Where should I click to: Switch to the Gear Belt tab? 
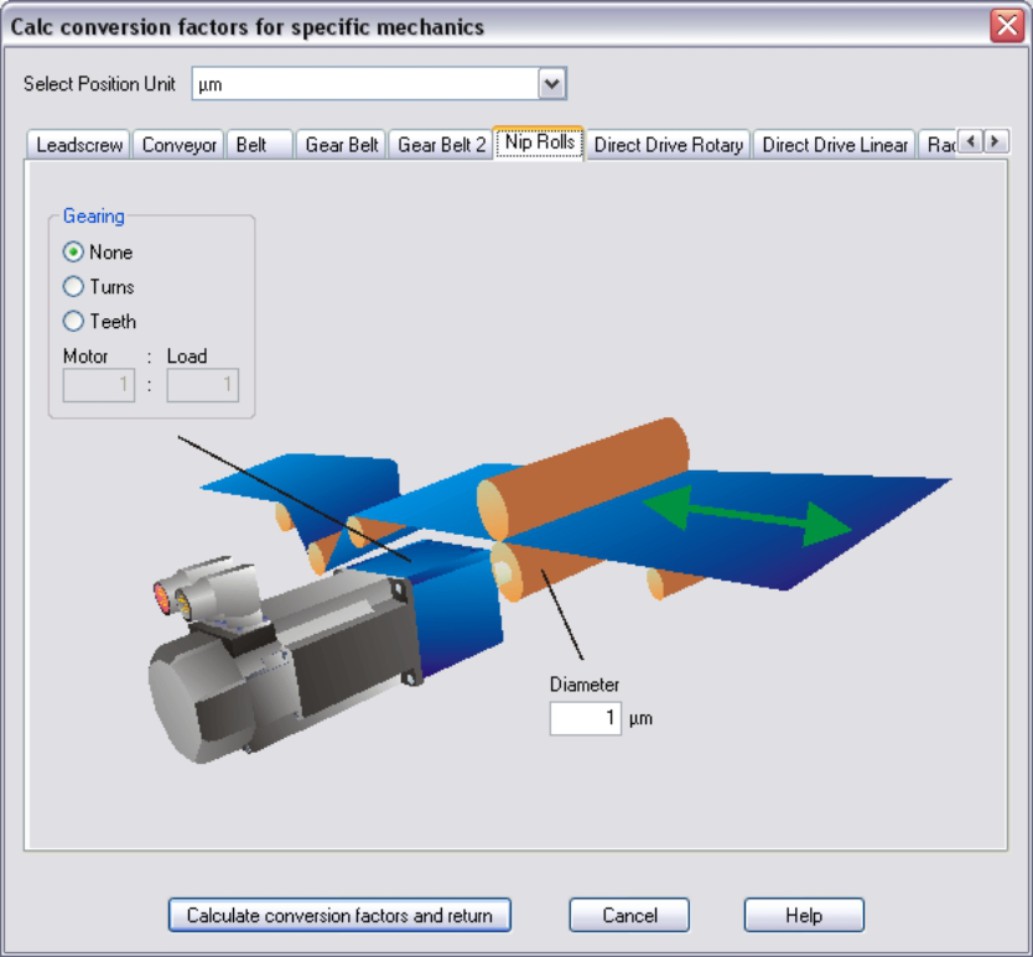(x=341, y=145)
